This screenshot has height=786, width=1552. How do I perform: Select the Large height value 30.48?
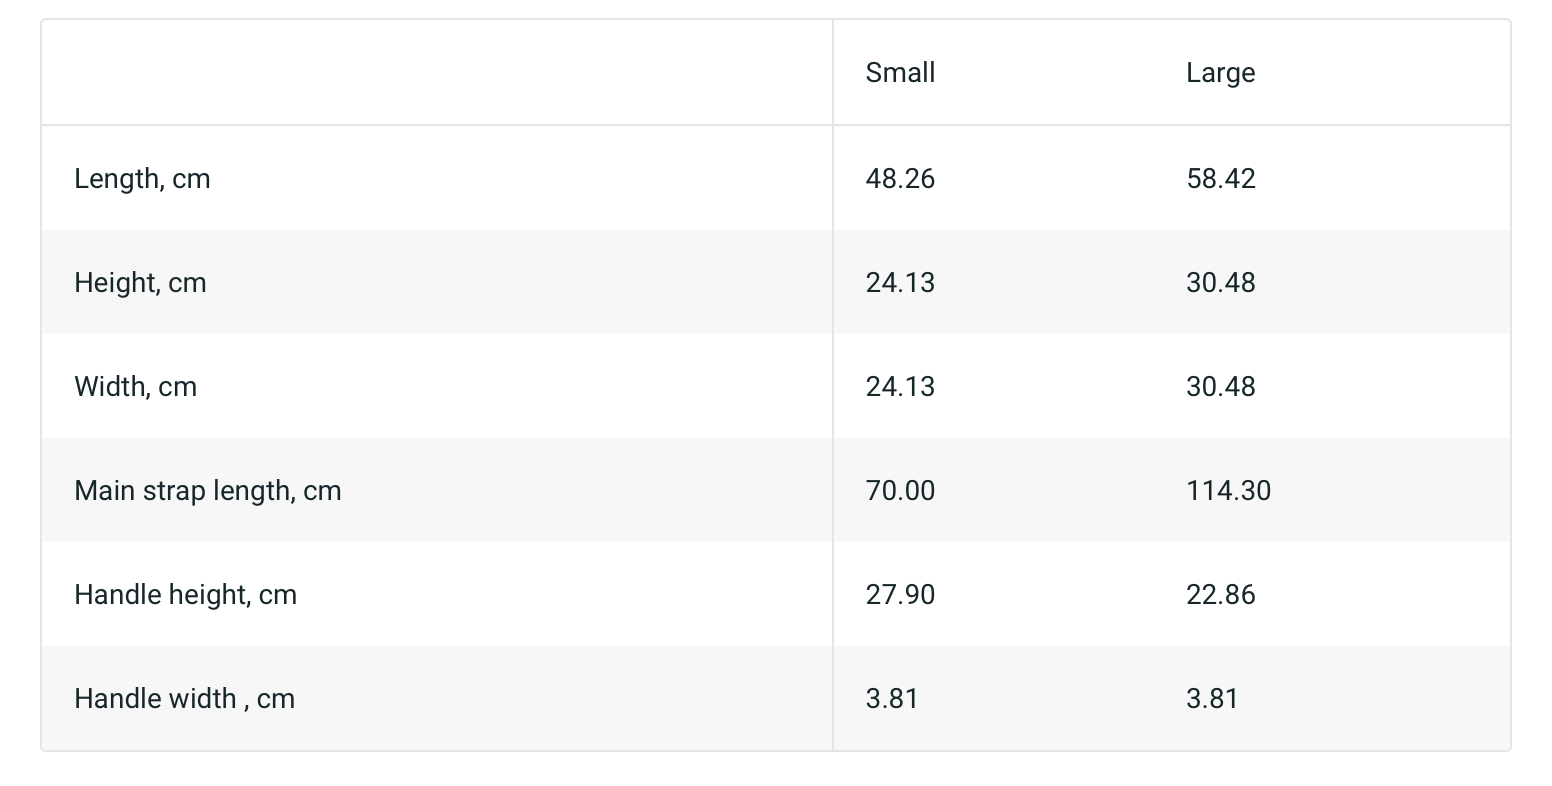tap(1220, 283)
